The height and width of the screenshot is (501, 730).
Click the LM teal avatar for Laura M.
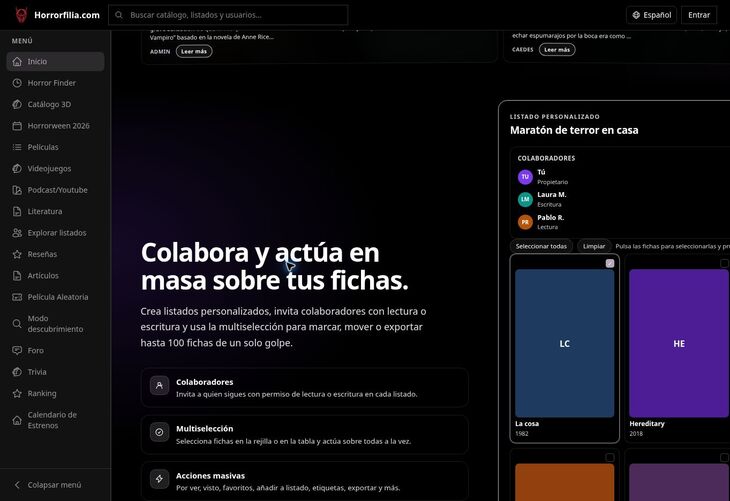point(525,199)
